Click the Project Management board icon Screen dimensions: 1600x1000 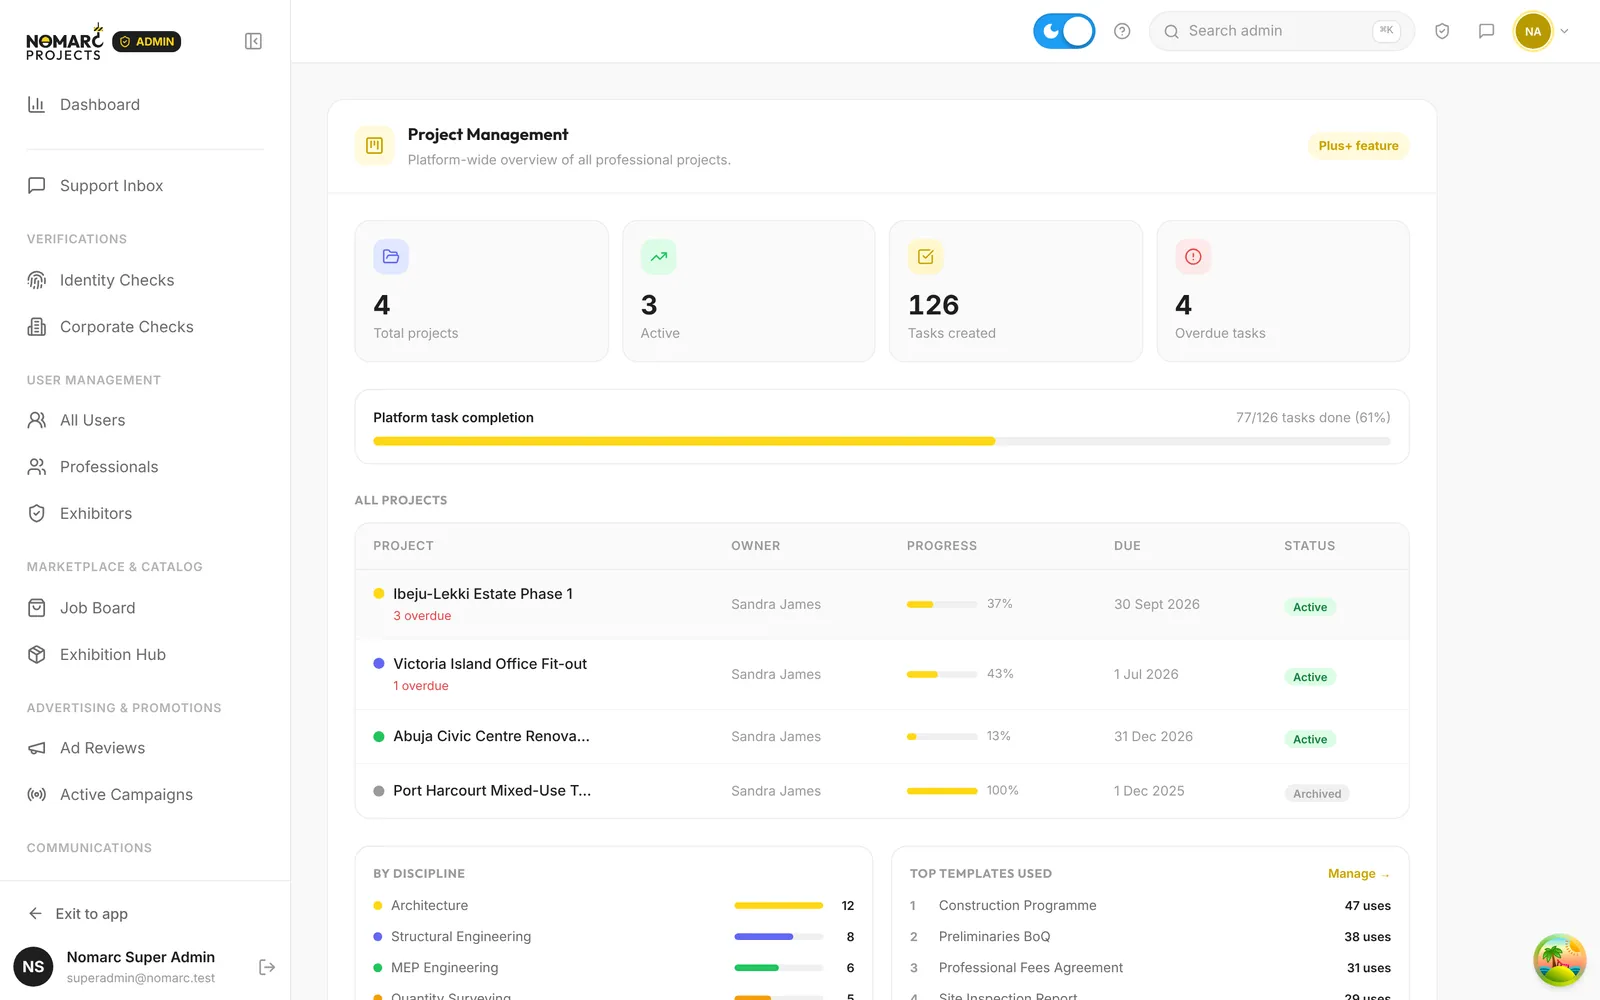click(374, 146)
